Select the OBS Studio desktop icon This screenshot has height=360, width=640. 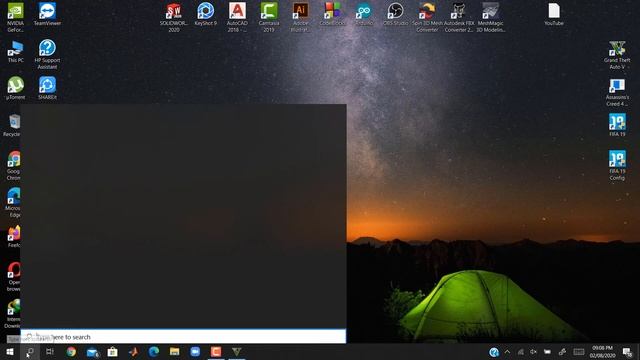(x=396, y=14)
